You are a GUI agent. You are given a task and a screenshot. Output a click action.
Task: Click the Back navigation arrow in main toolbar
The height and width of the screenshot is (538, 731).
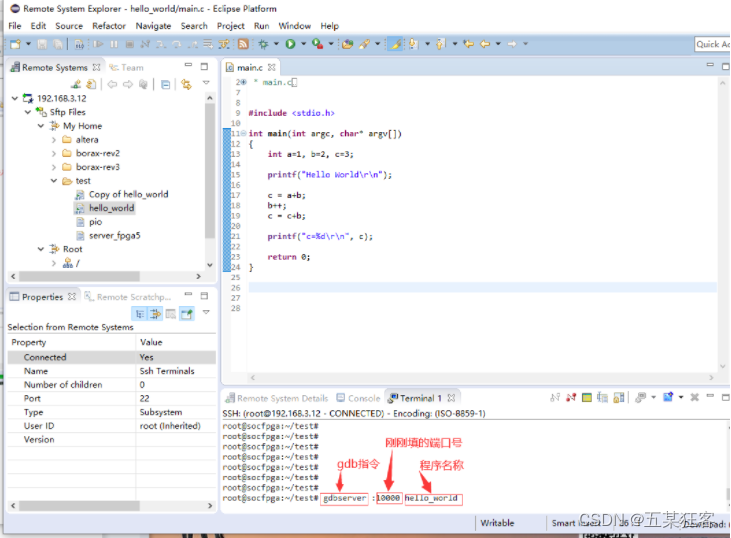[485, 44]
